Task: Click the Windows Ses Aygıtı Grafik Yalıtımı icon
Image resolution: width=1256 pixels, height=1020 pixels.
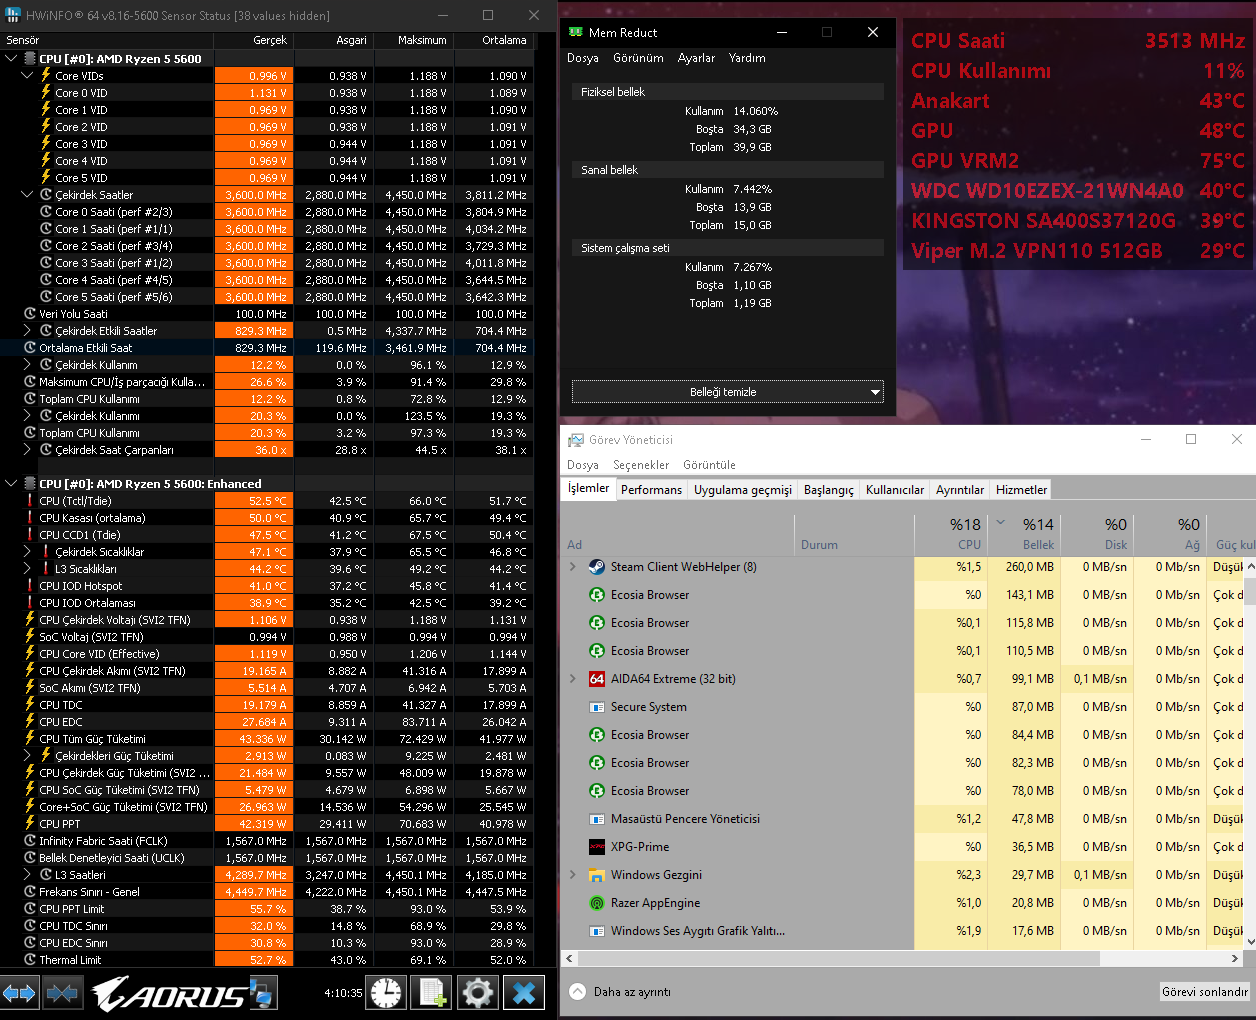Action: (597, 931)
